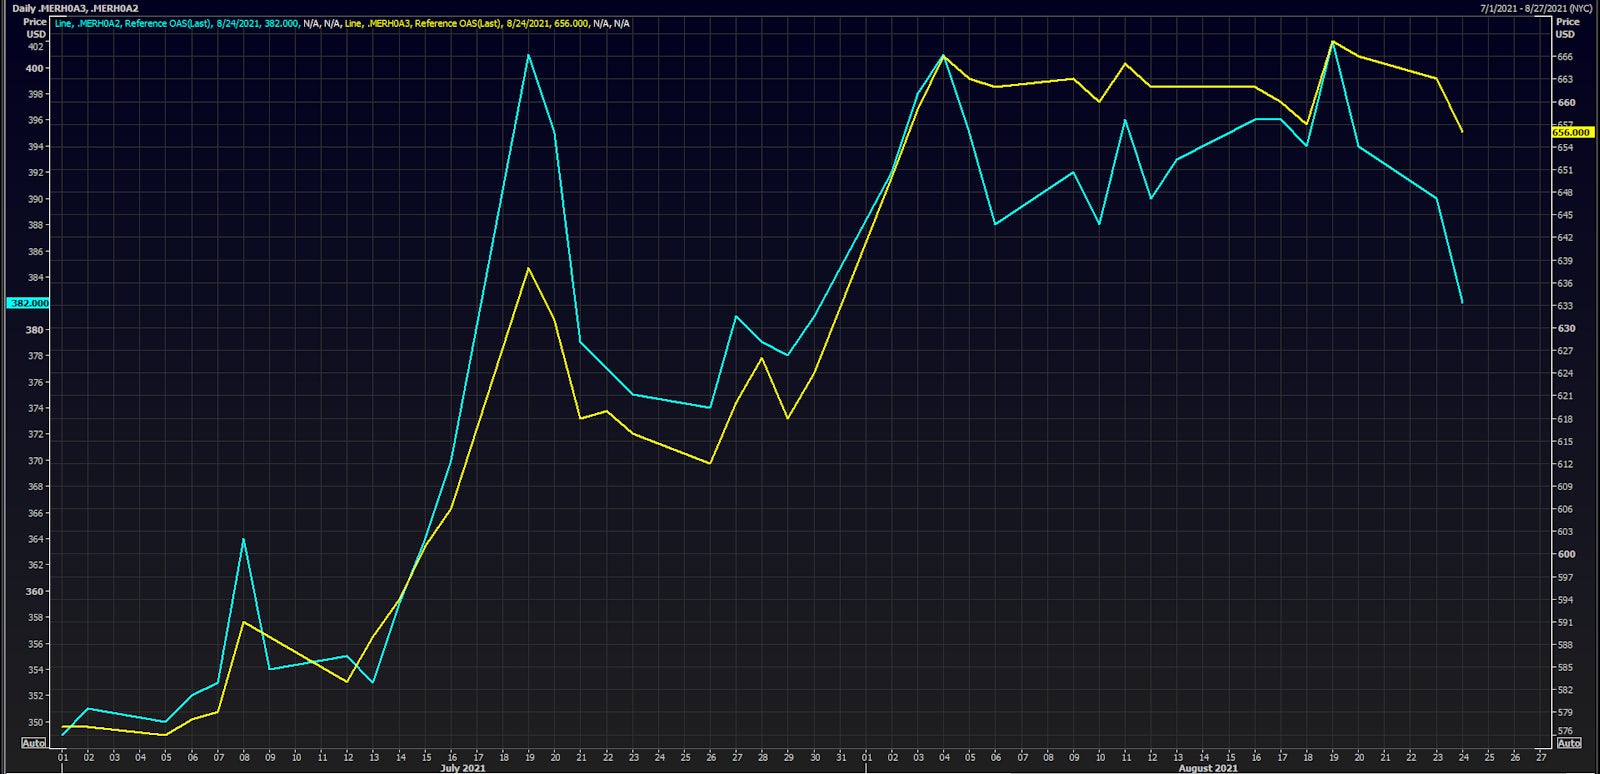The width and height of the screenshot is (1600, 774).
Task: Click the 666 value on right axis
Action: [1564, 57]
